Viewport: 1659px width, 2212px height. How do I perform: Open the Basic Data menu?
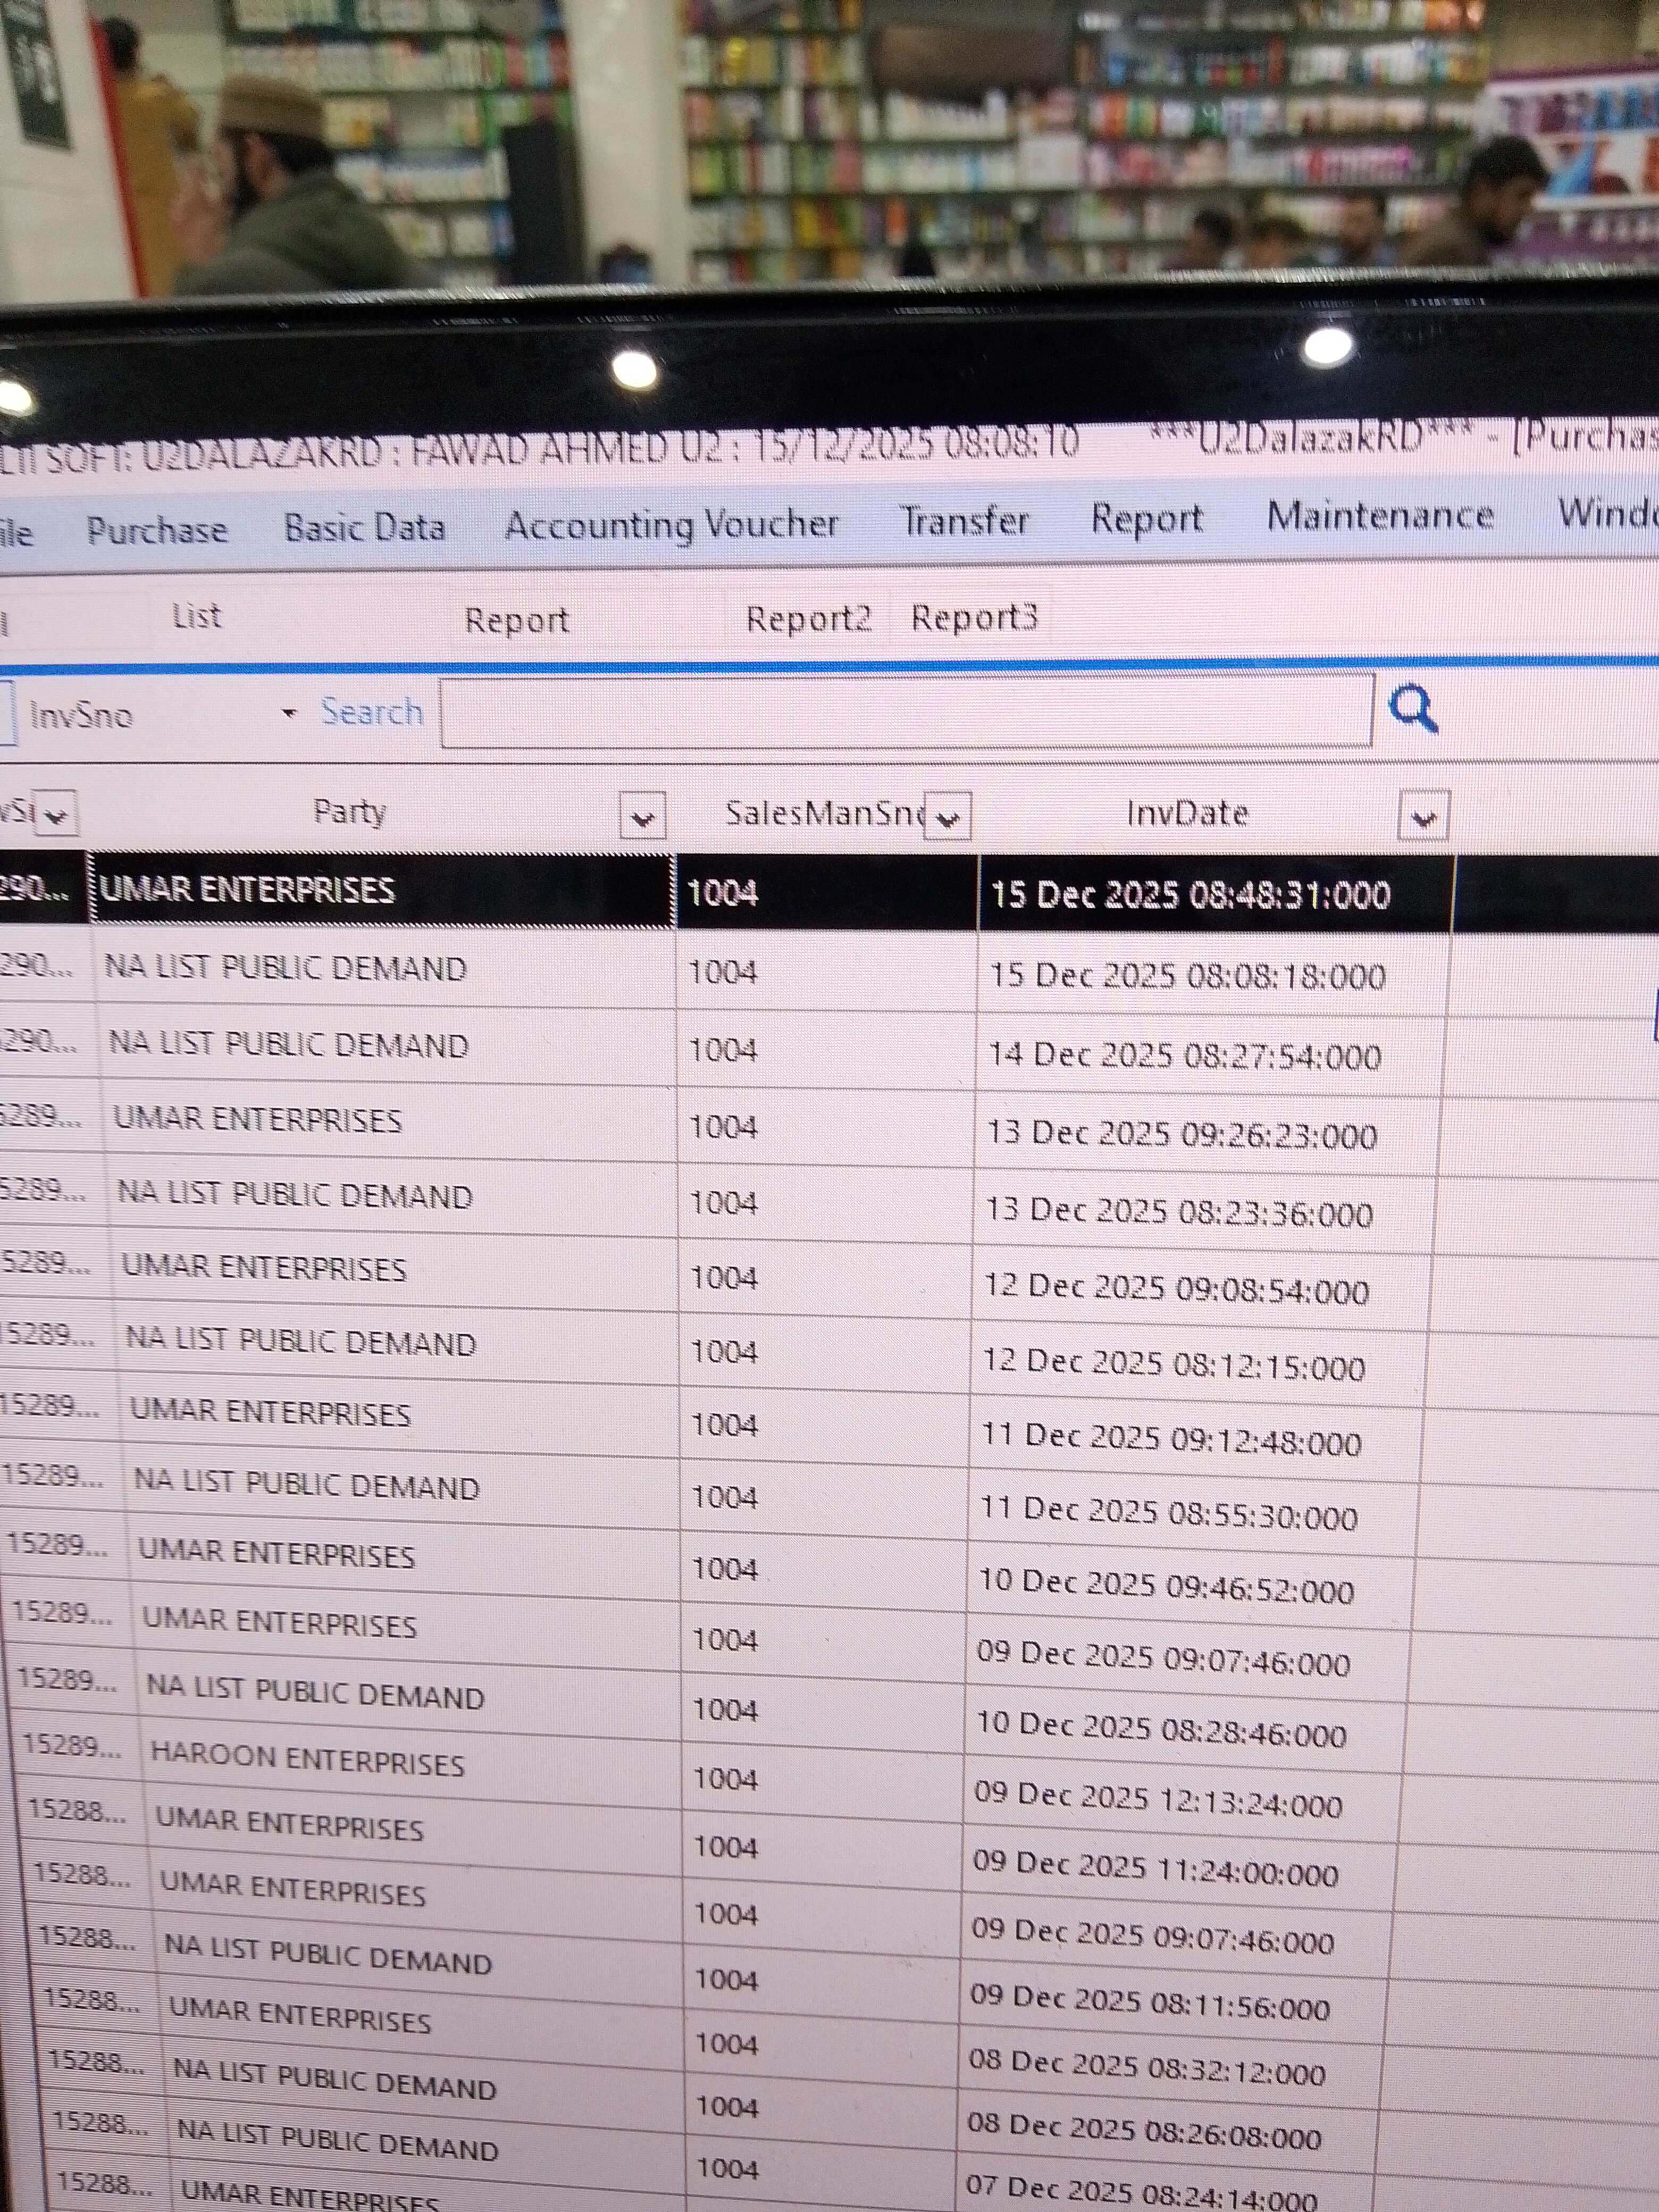[x=364, y=527]
